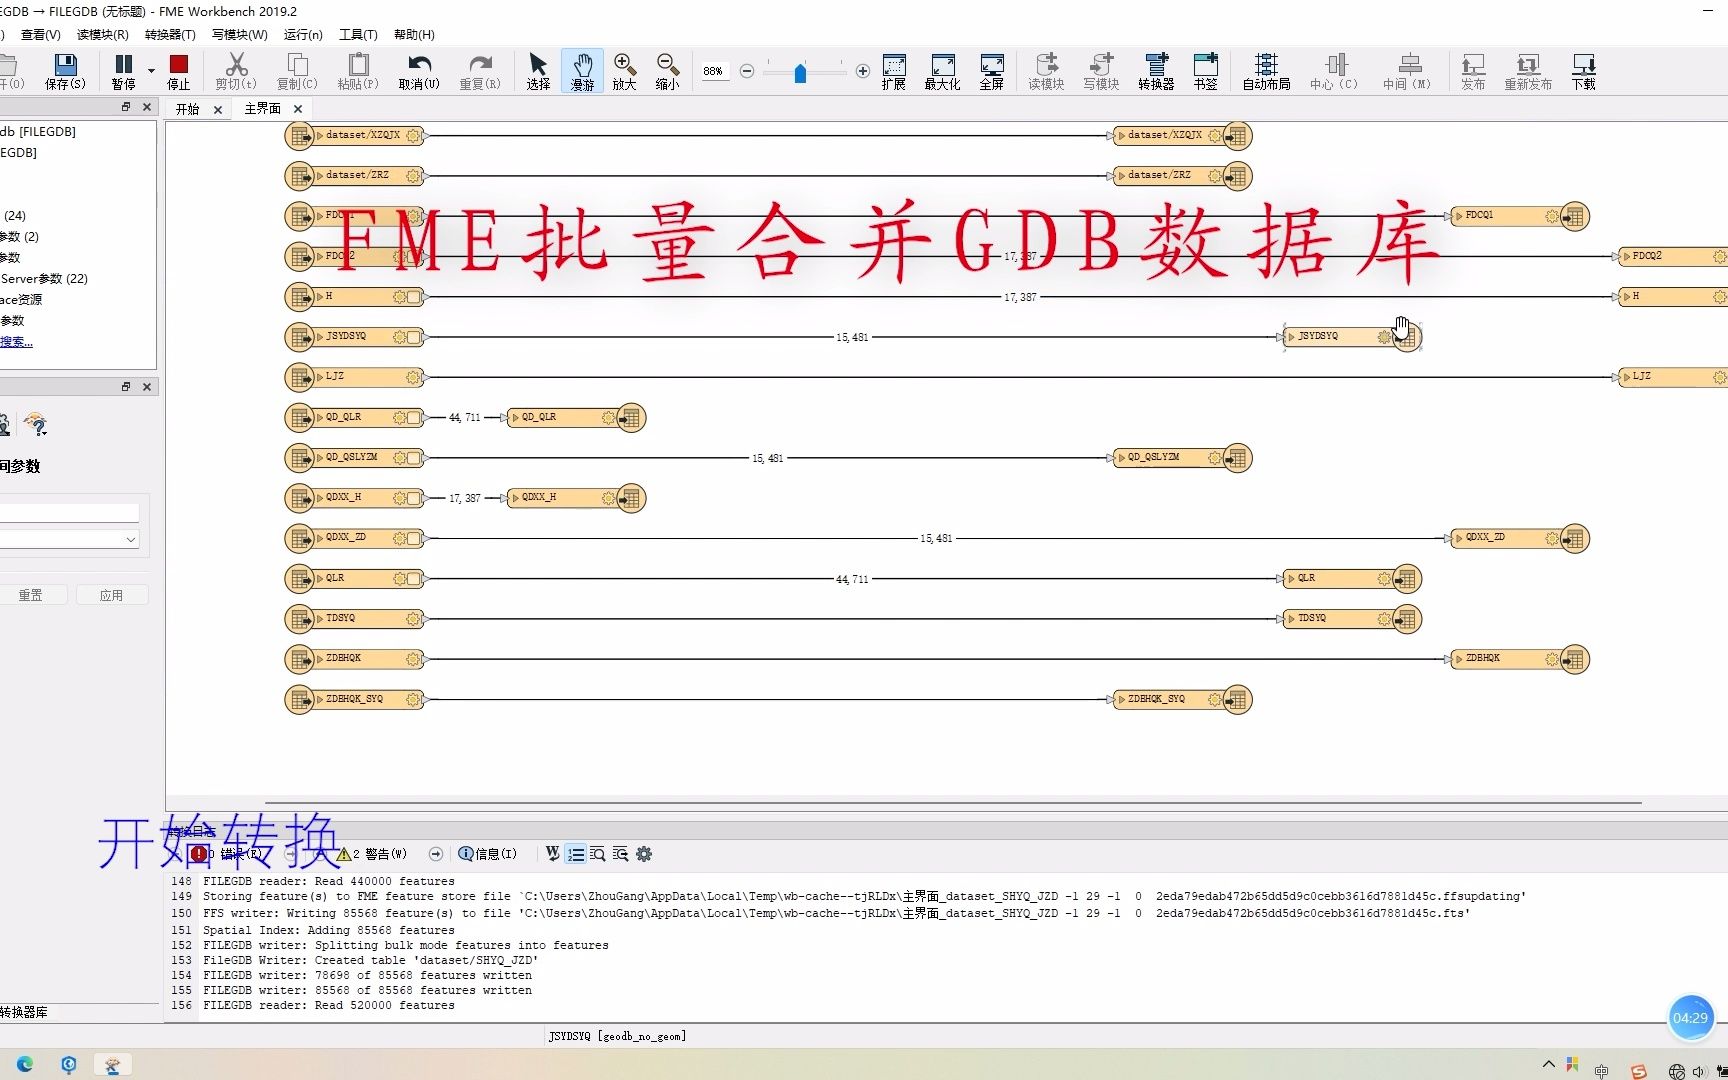Close the 开始 tab

pos(218,109)
